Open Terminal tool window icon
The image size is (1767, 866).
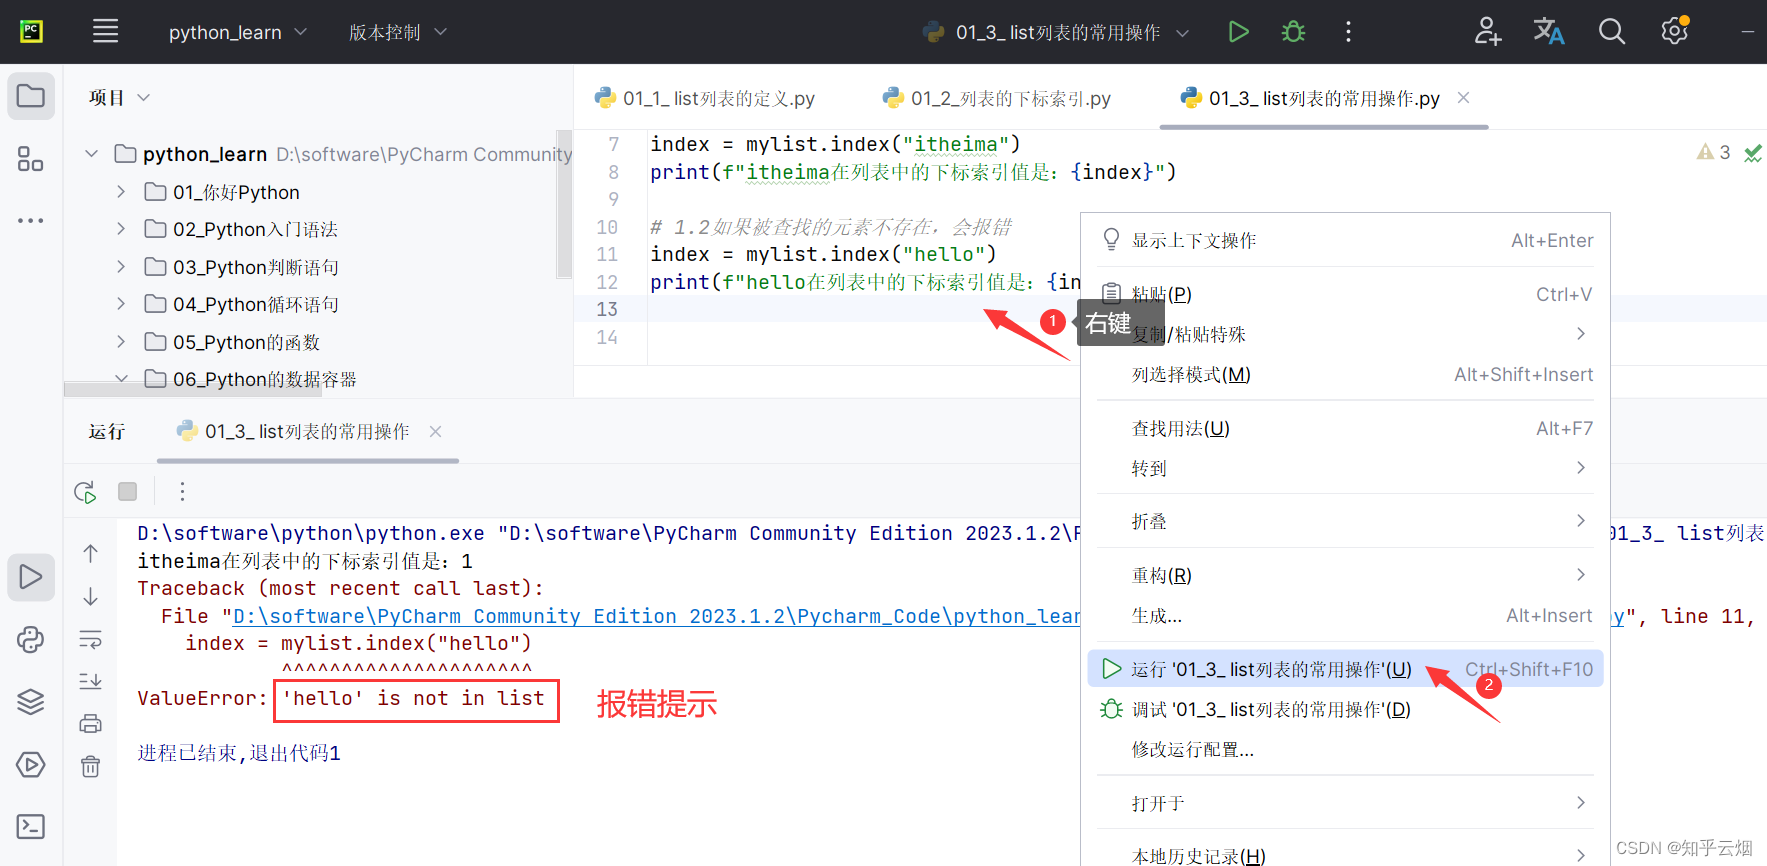[x=31, y=827]
